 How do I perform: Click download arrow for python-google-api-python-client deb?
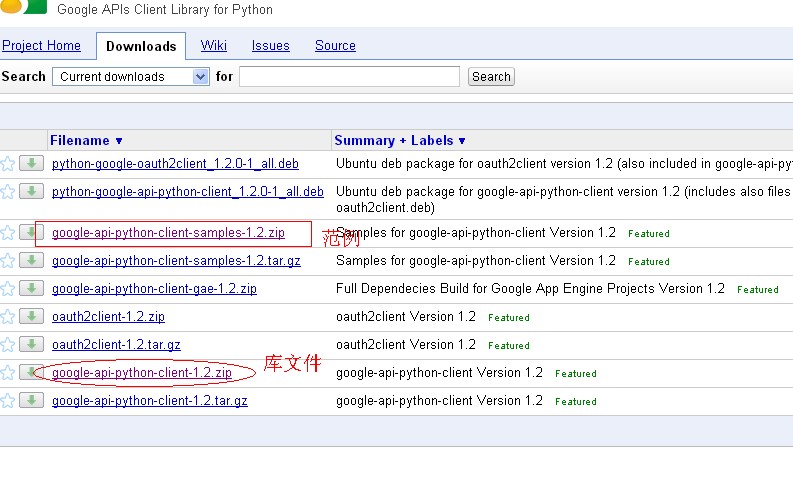coord(31,191)
